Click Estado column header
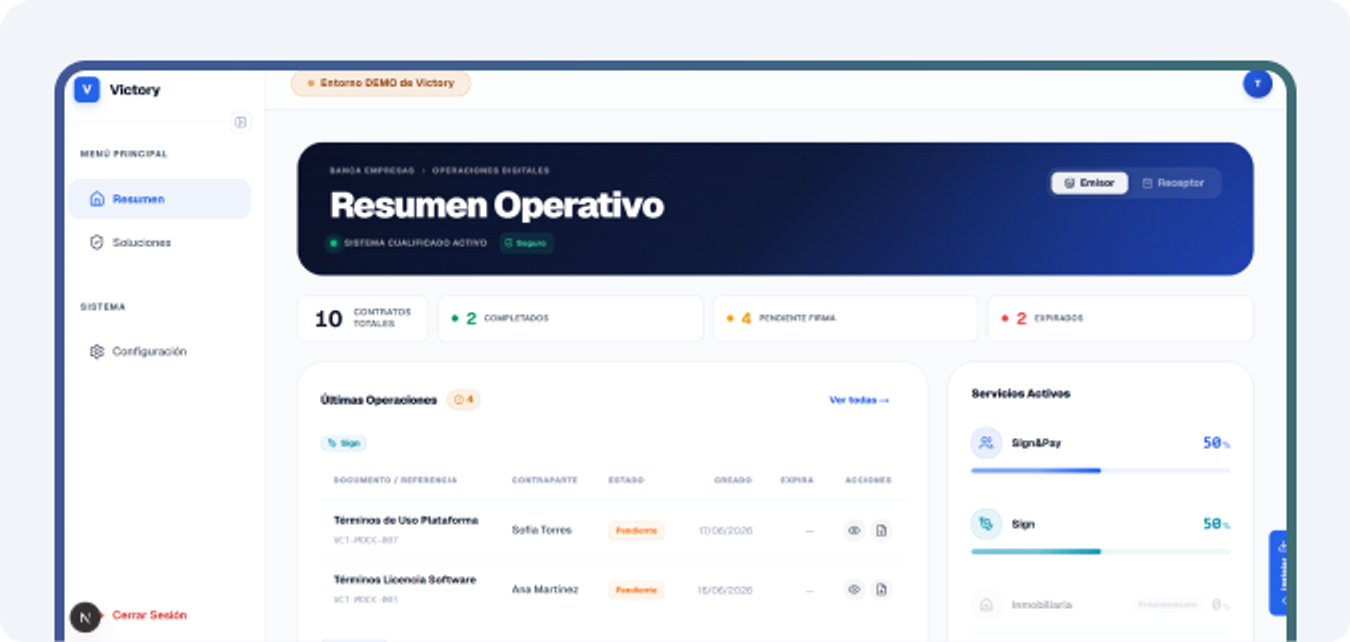 [626, 480]
